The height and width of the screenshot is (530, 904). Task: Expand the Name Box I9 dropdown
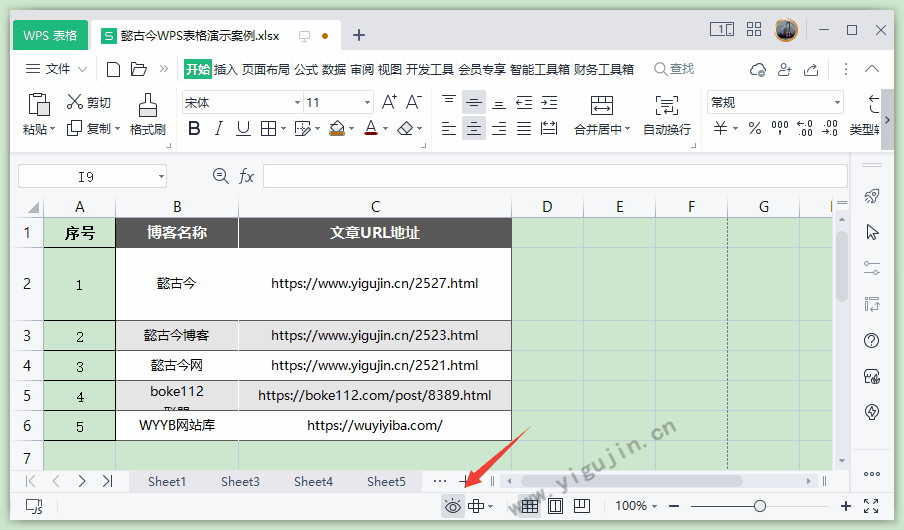[161, 176]
